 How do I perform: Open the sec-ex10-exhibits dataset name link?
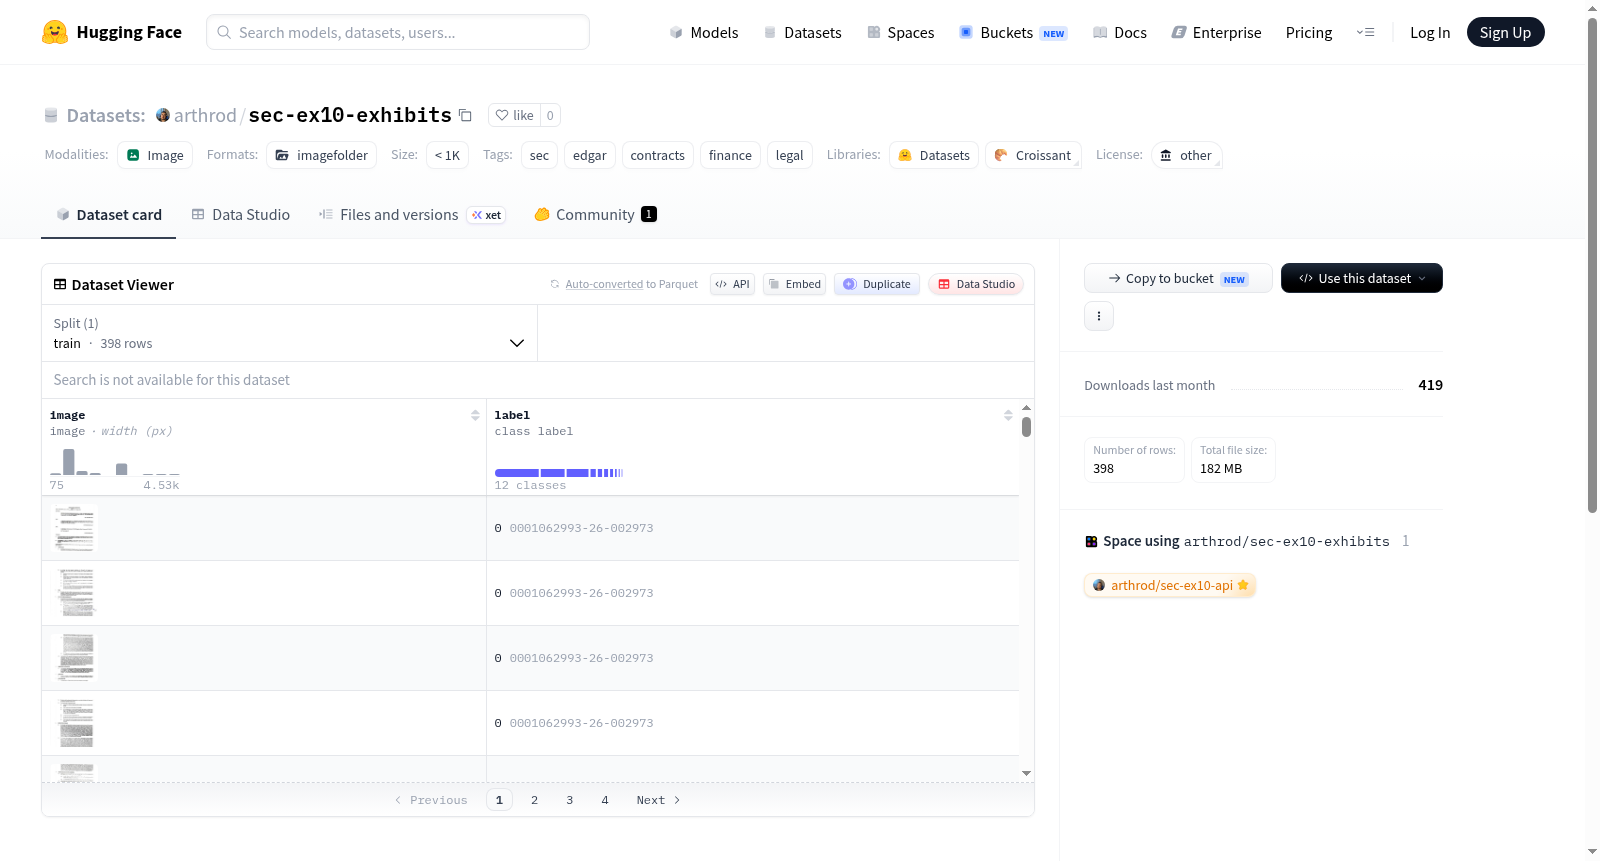coord(350,115)
